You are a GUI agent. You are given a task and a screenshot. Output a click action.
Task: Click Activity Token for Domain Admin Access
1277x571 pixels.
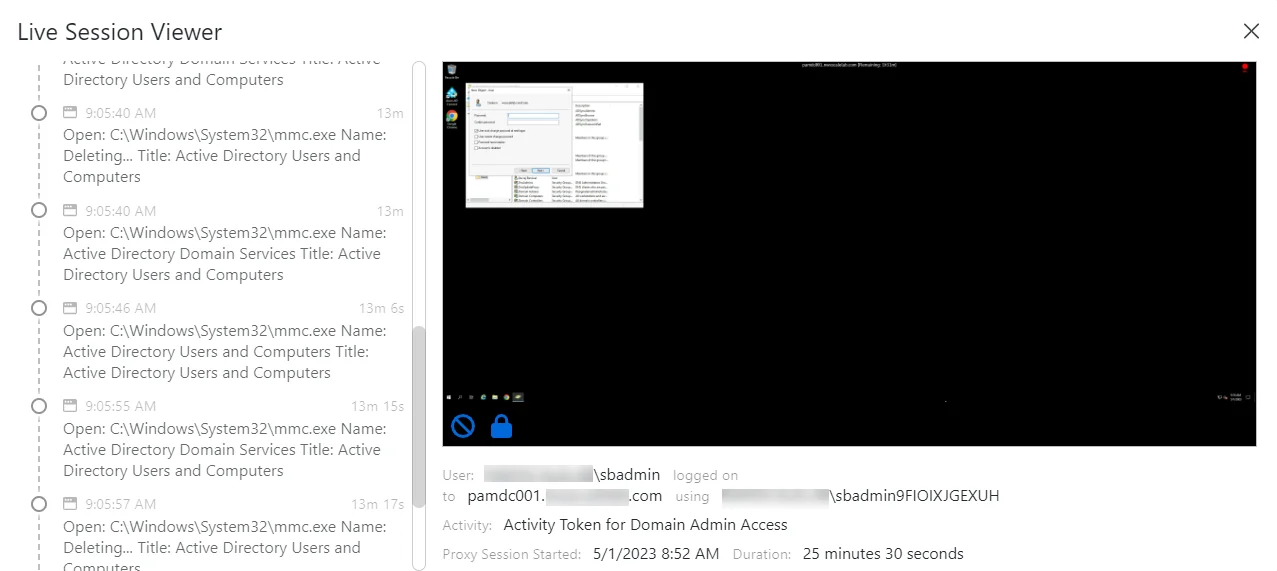[645, 525]
